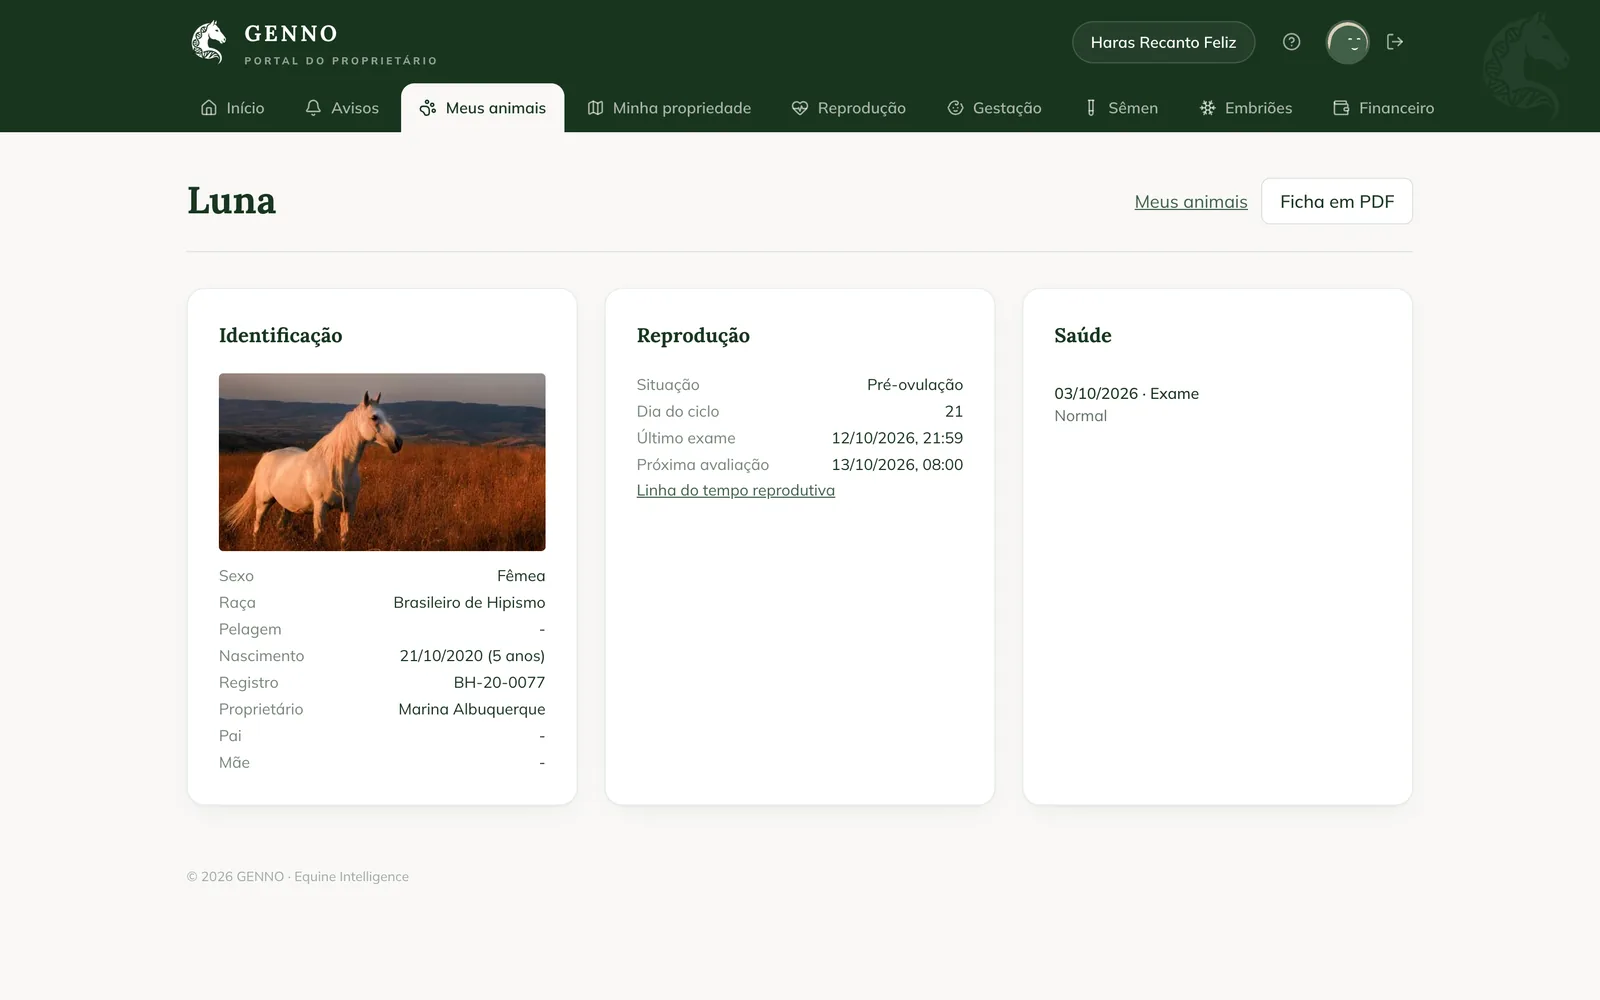Click the test tube icon beside Sêmen
1600x1000 pixels.
click(x=1091, y=108)
